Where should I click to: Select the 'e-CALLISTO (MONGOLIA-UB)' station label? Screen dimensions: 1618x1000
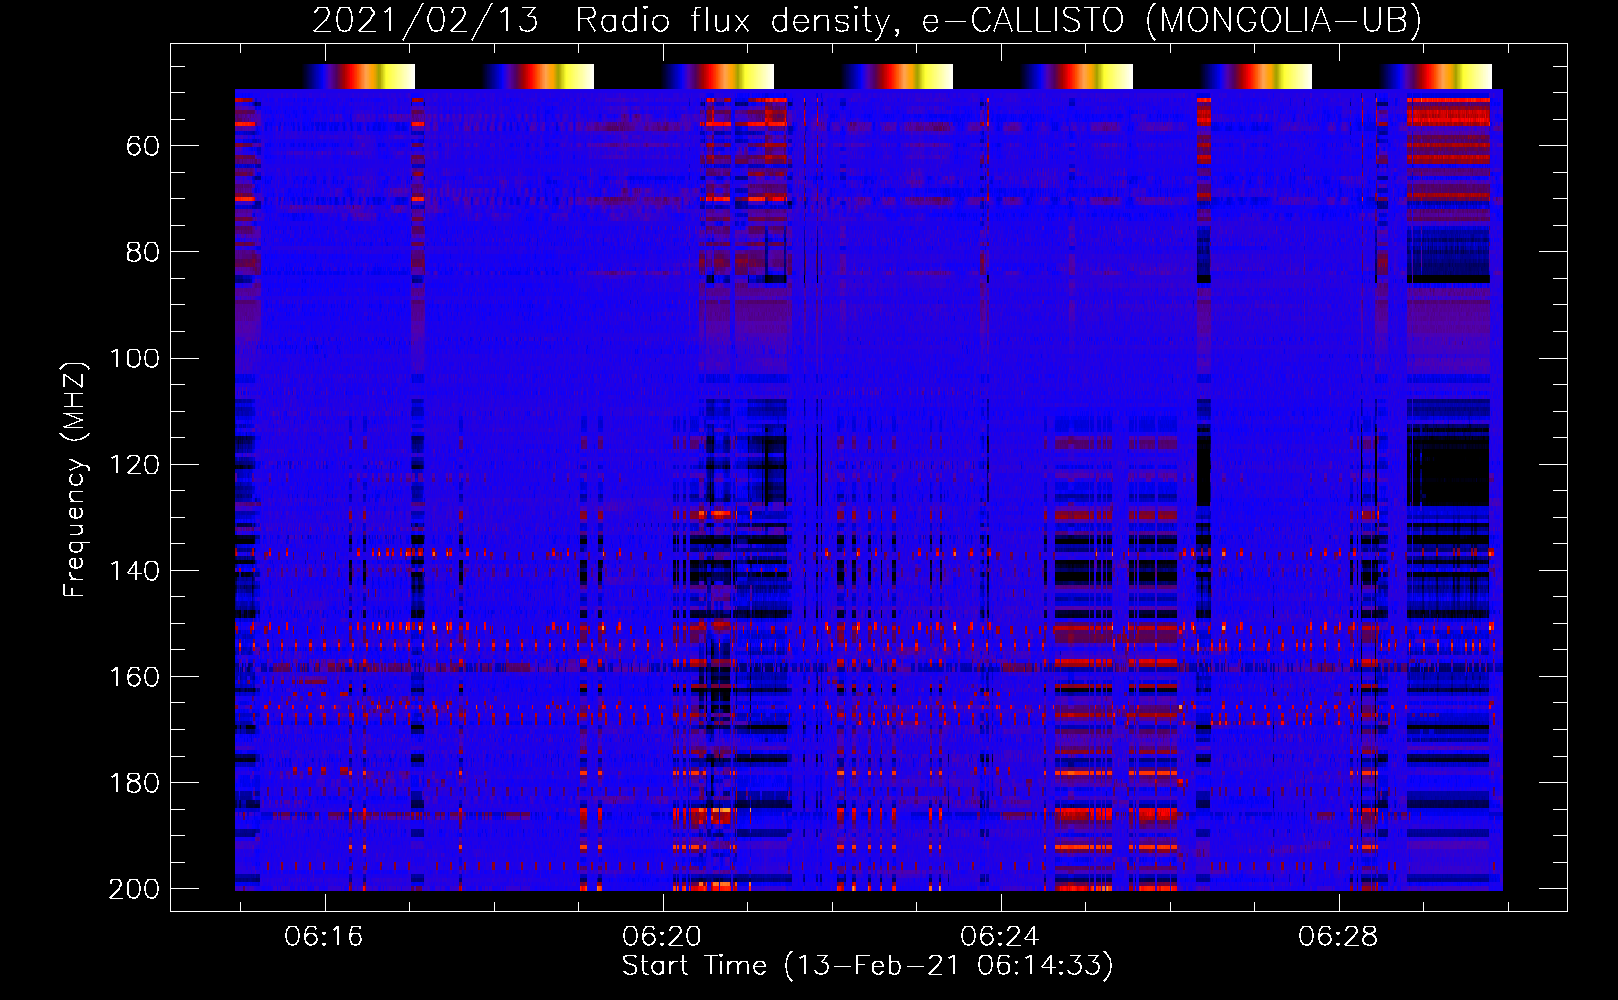tap(1171, 20)
